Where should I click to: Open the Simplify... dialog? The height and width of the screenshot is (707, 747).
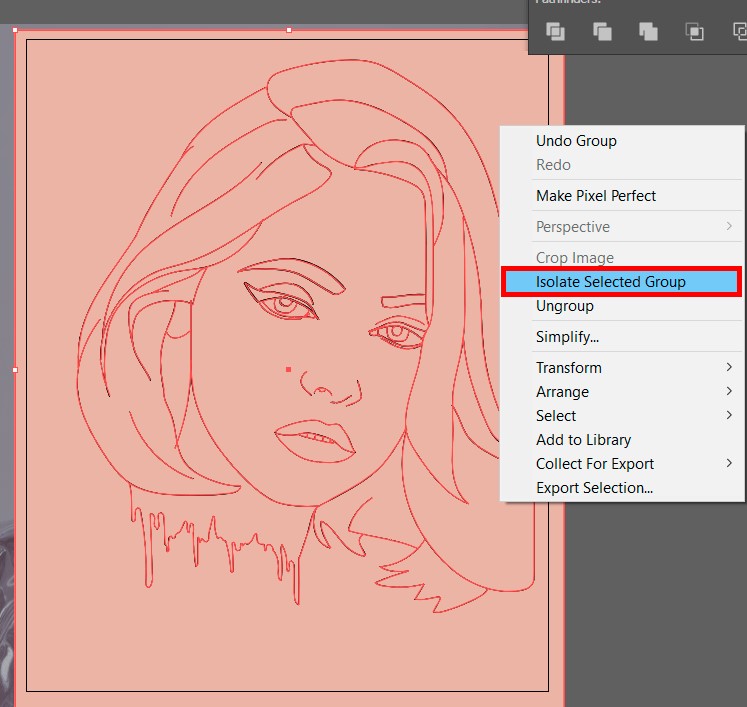pyautogui.click(x=567, y=337)
